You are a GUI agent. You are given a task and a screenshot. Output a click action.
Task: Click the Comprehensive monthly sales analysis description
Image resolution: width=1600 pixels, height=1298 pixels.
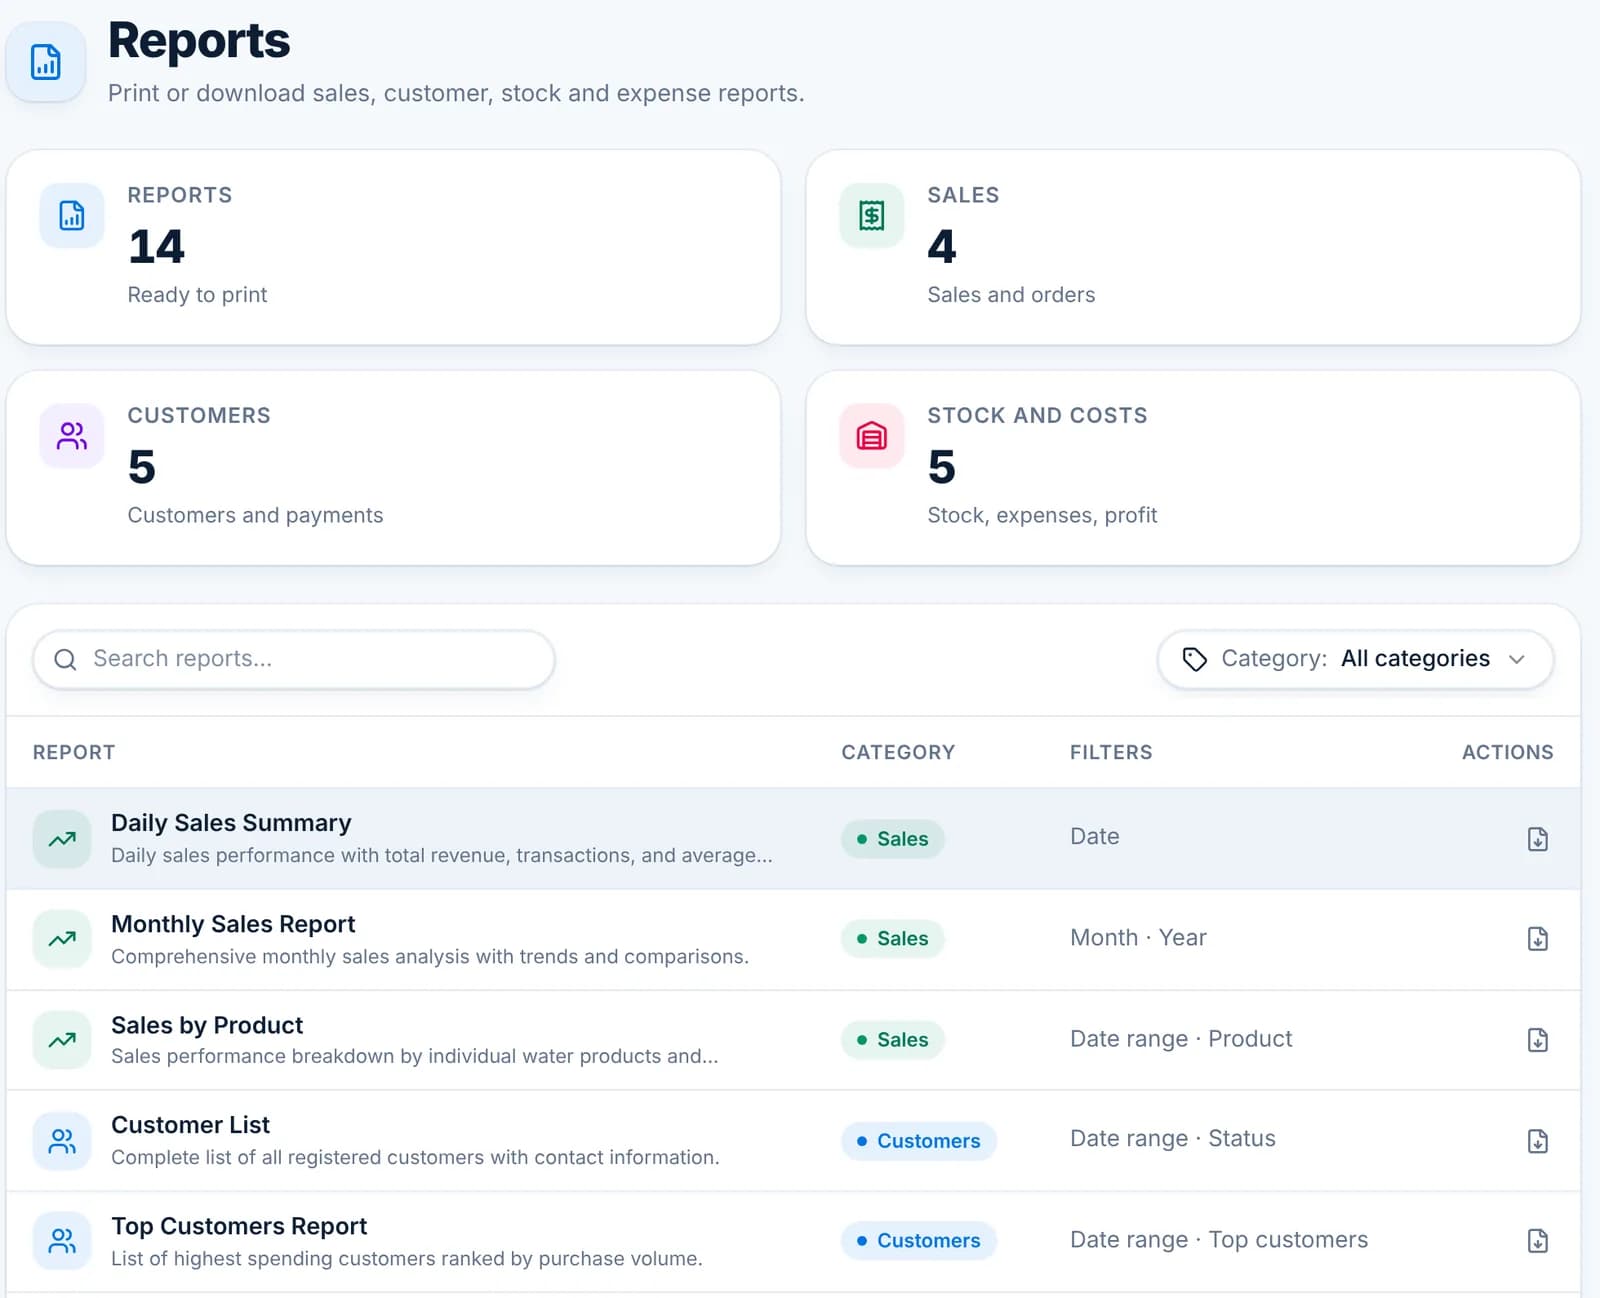point(430,957)
